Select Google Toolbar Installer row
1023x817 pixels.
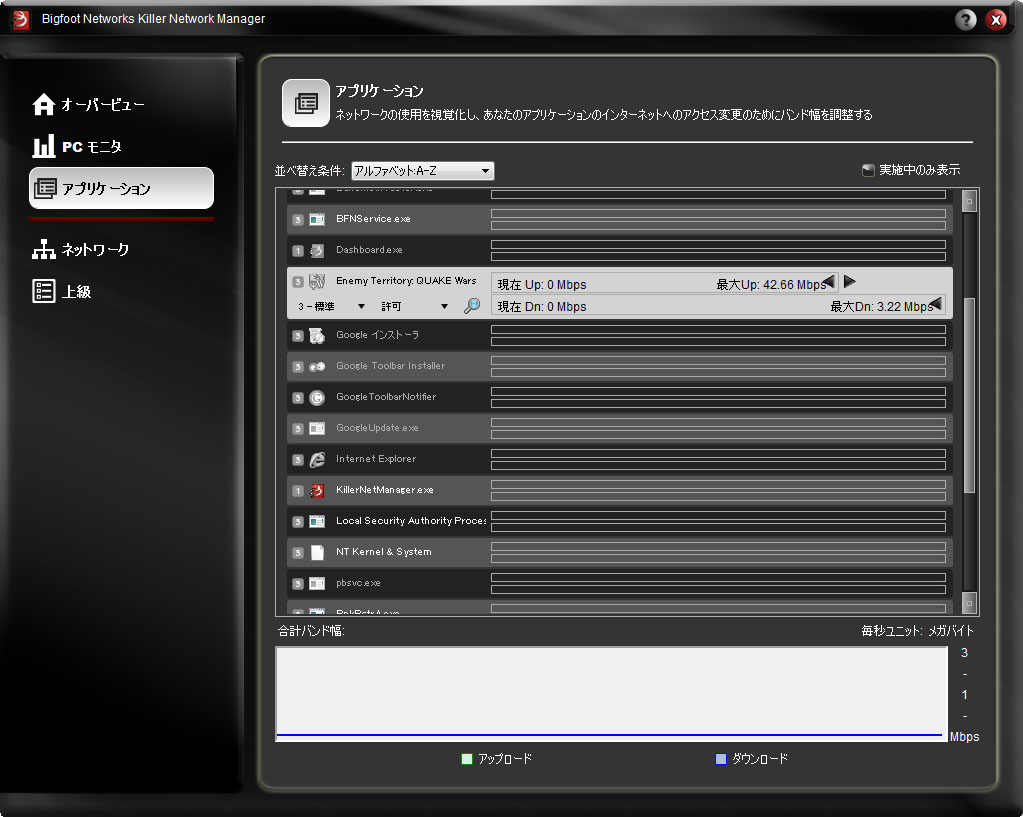coord(619,366)
